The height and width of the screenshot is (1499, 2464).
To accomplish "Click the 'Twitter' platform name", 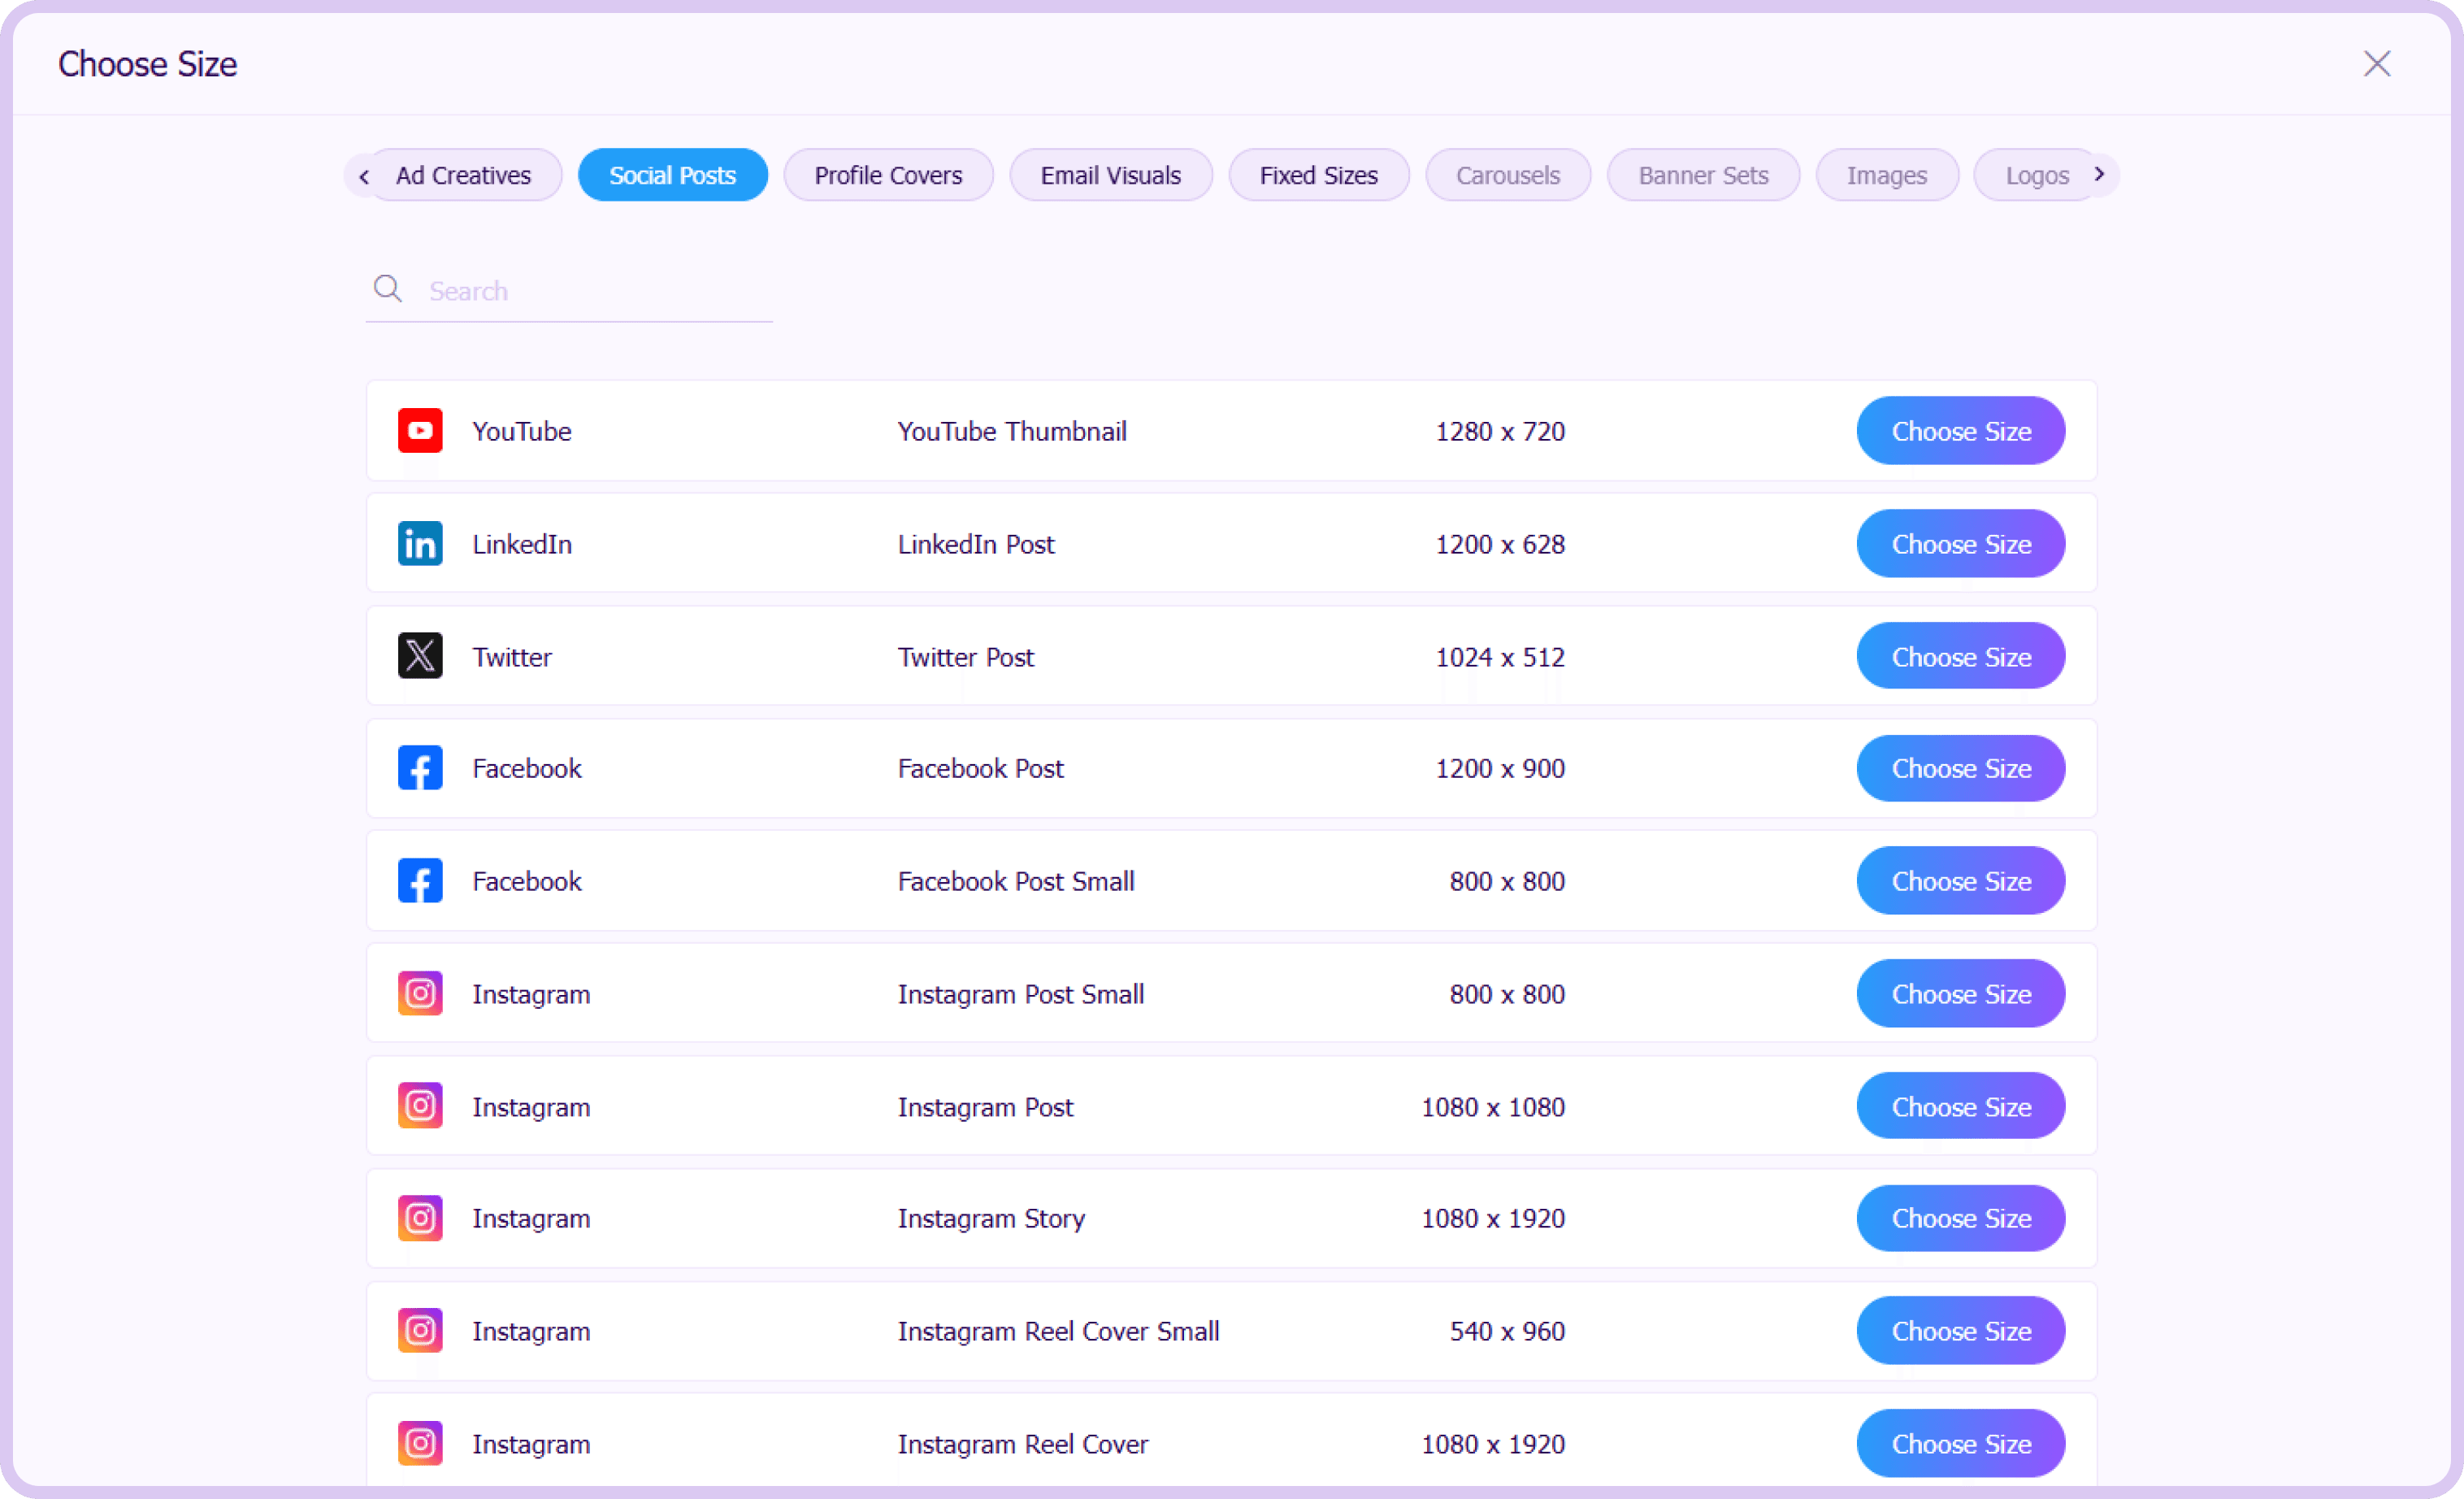I will coord(512,657).
